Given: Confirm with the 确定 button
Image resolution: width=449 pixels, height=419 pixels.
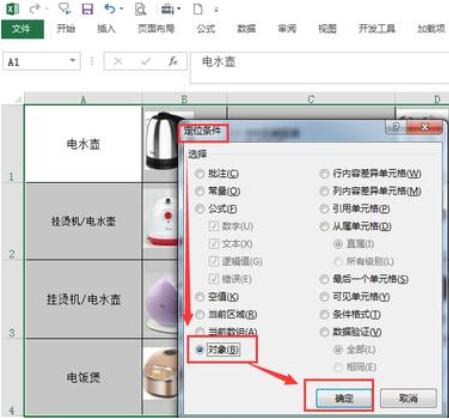Looking at the screenshot, I should click(x=344, y=398).
